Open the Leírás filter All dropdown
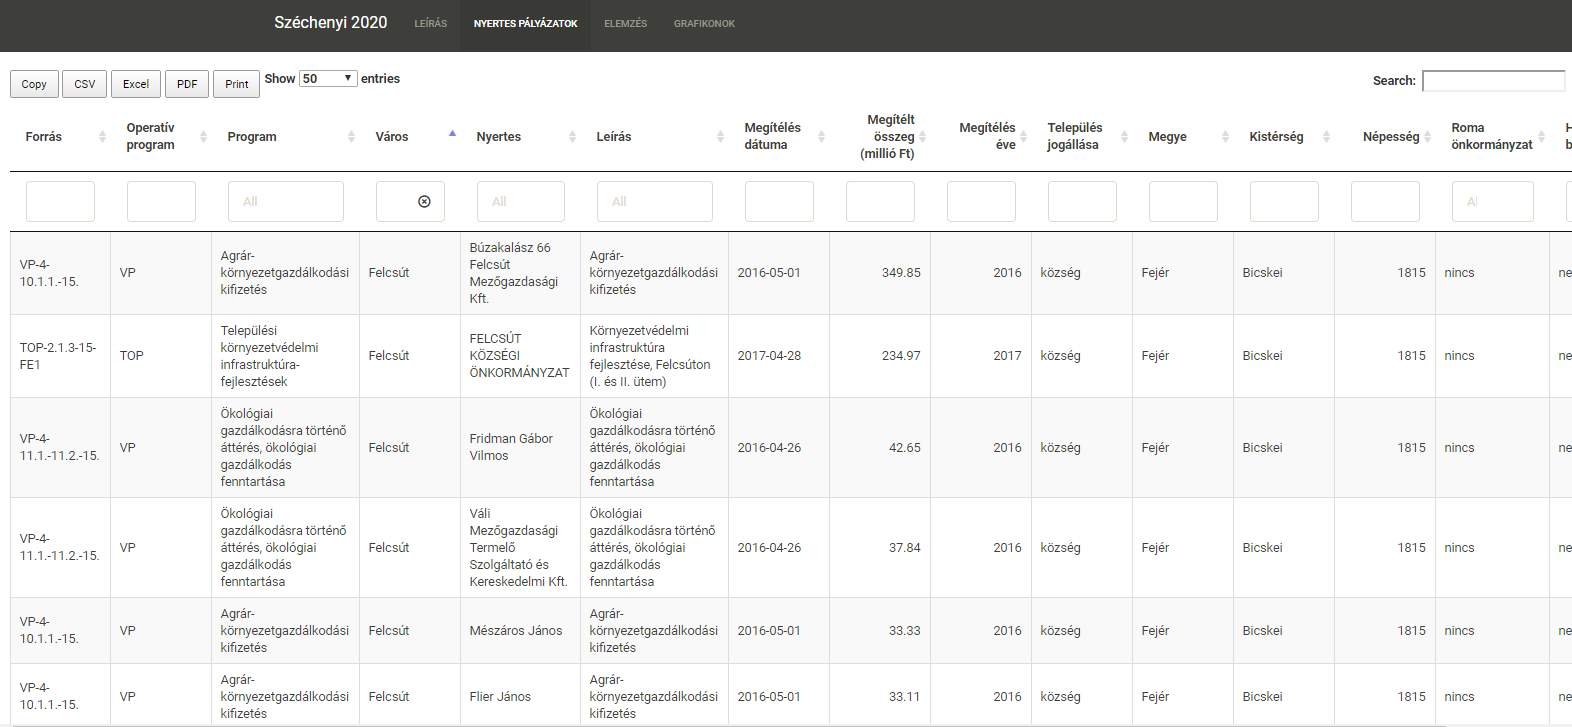The image size is (1572, 727). click(x=654, y=202)
